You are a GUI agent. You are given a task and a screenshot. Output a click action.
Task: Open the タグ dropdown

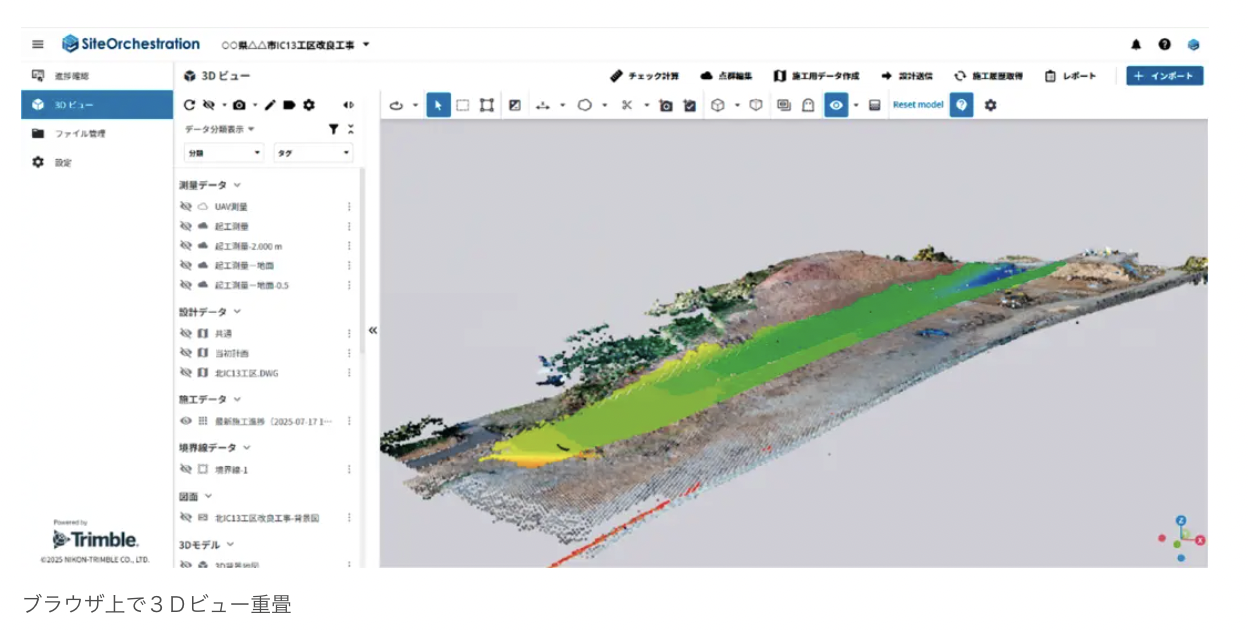coord(313,153)
